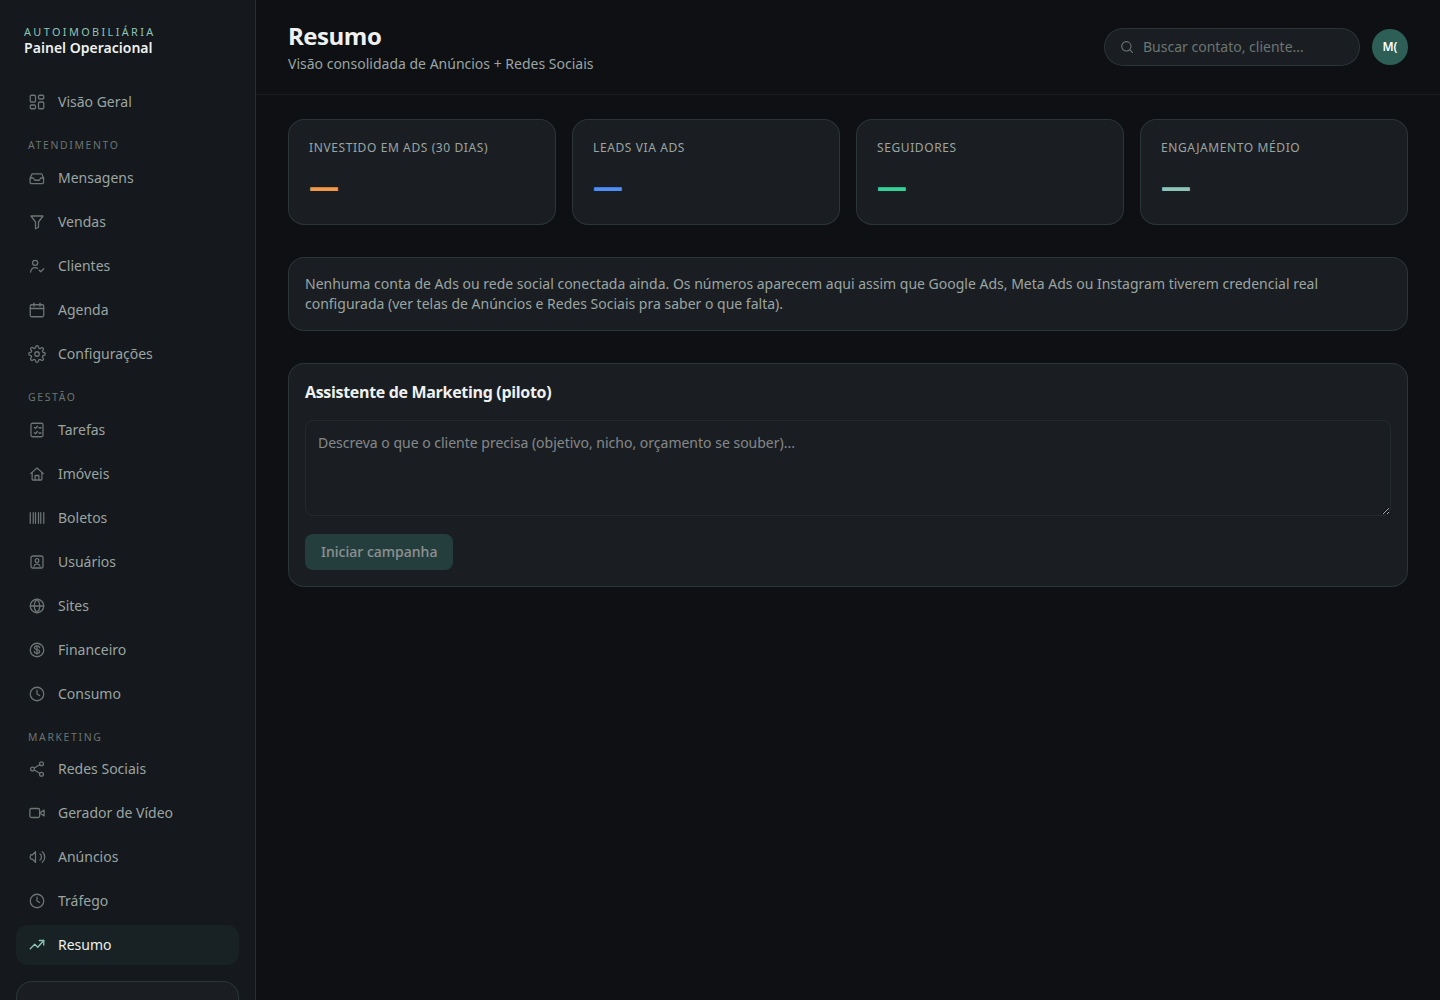Click the Tarefas checklist icon
The image size is (1440, 1000).
(x=37, y=430)
